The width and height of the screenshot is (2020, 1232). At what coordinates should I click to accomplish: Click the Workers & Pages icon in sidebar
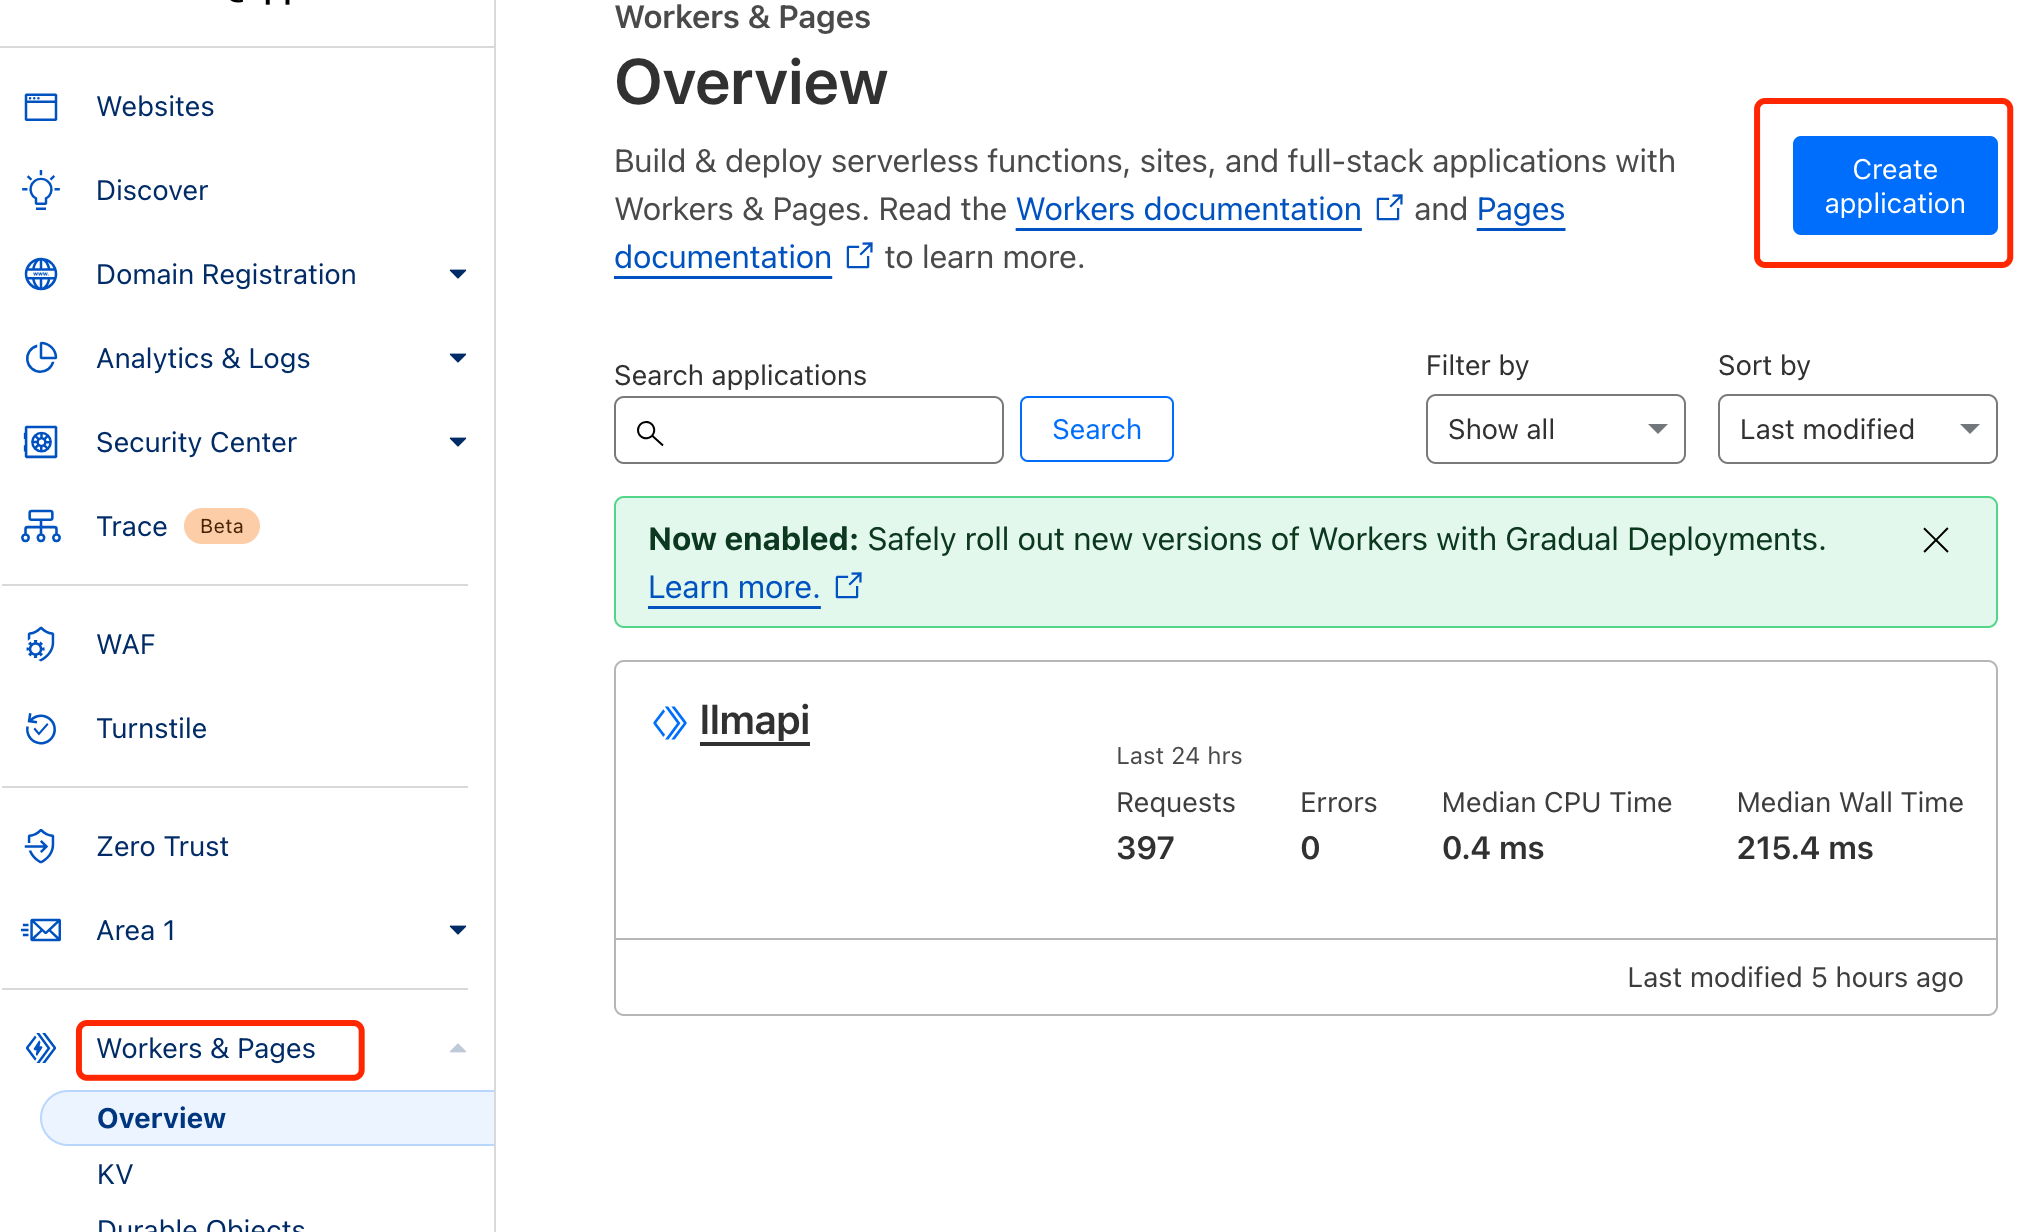(x=39, y=1049)
